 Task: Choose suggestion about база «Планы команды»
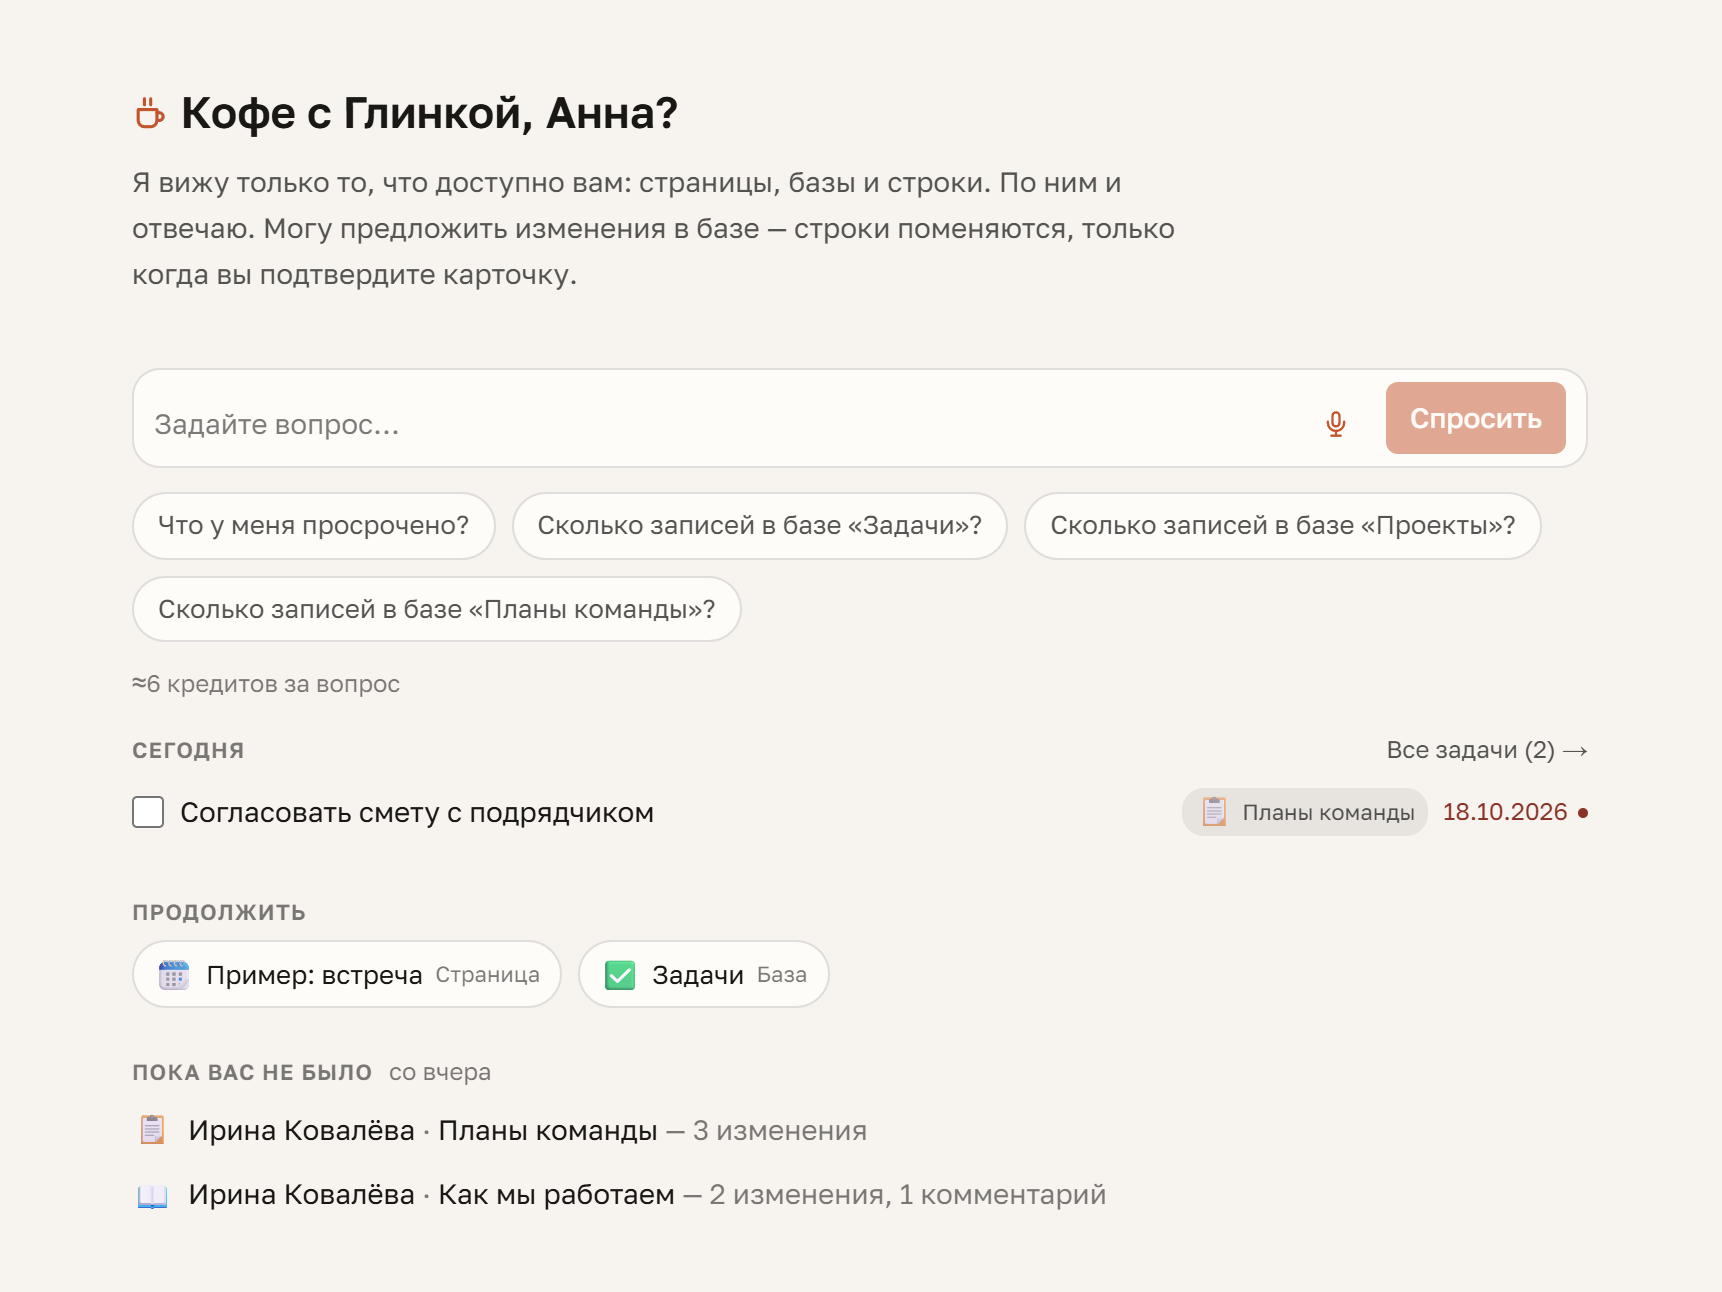(x=437, y=609)
